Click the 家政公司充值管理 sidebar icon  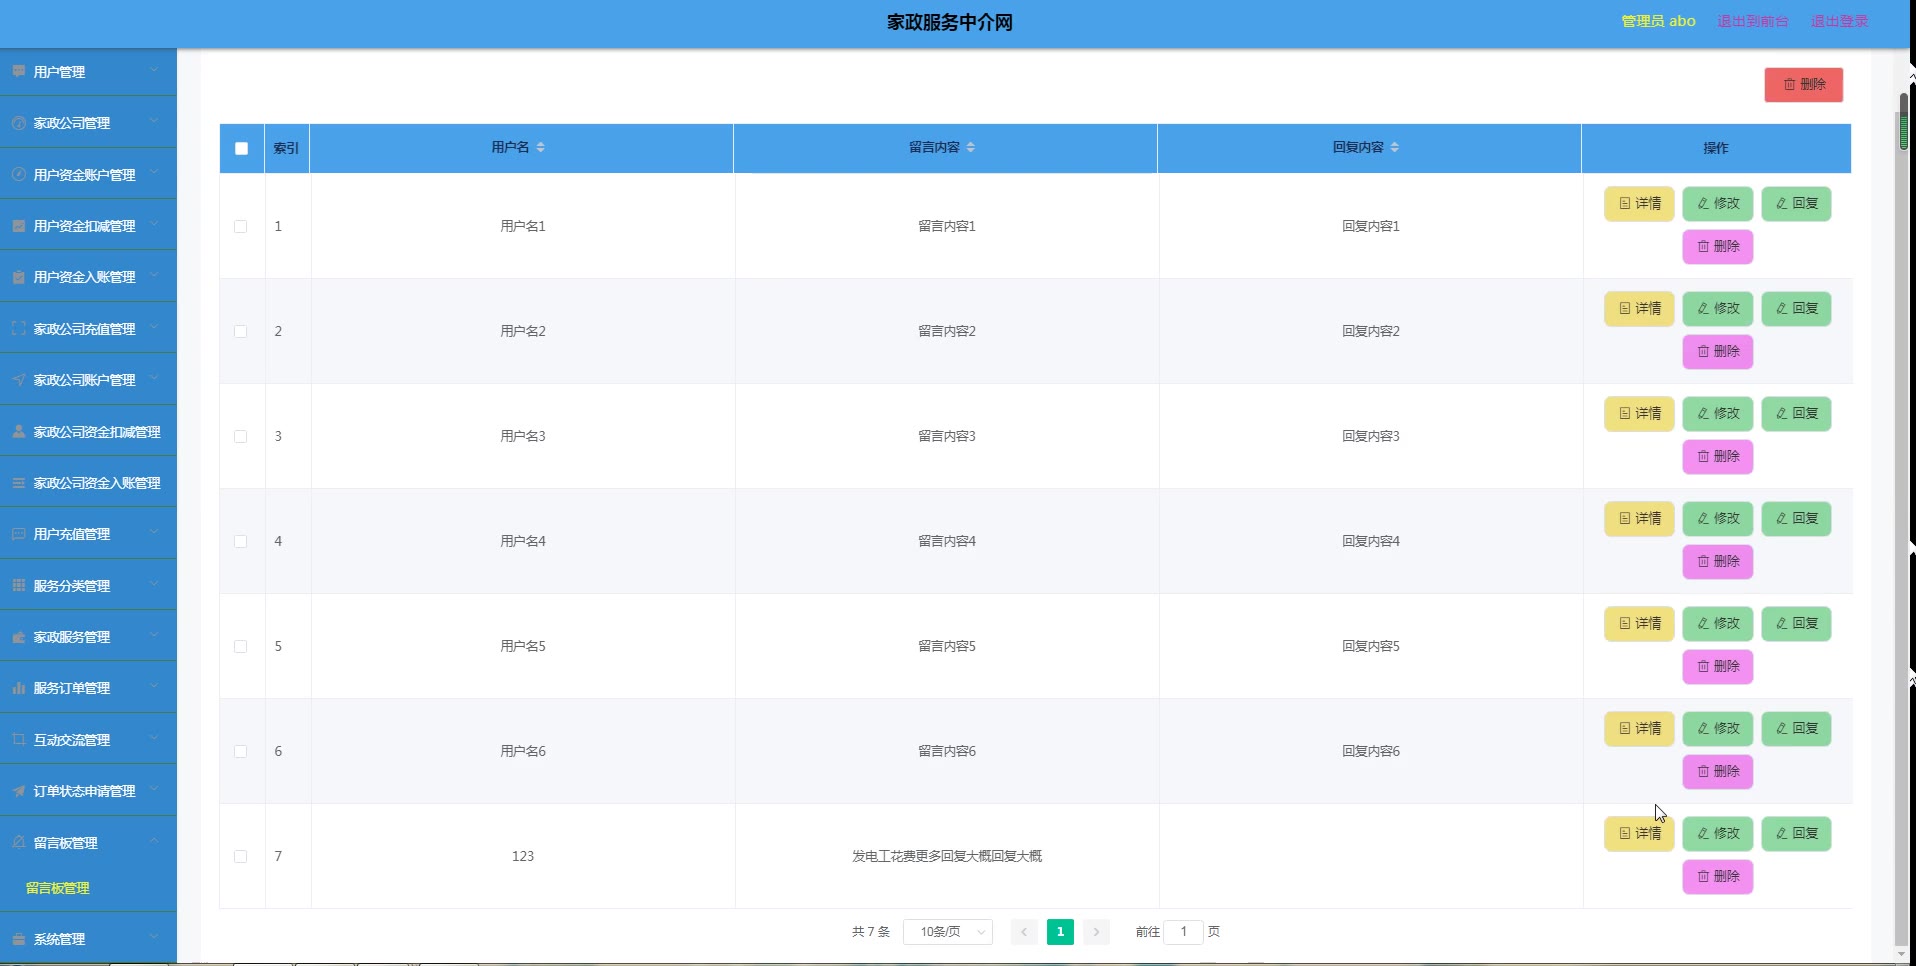pos(19,328)
